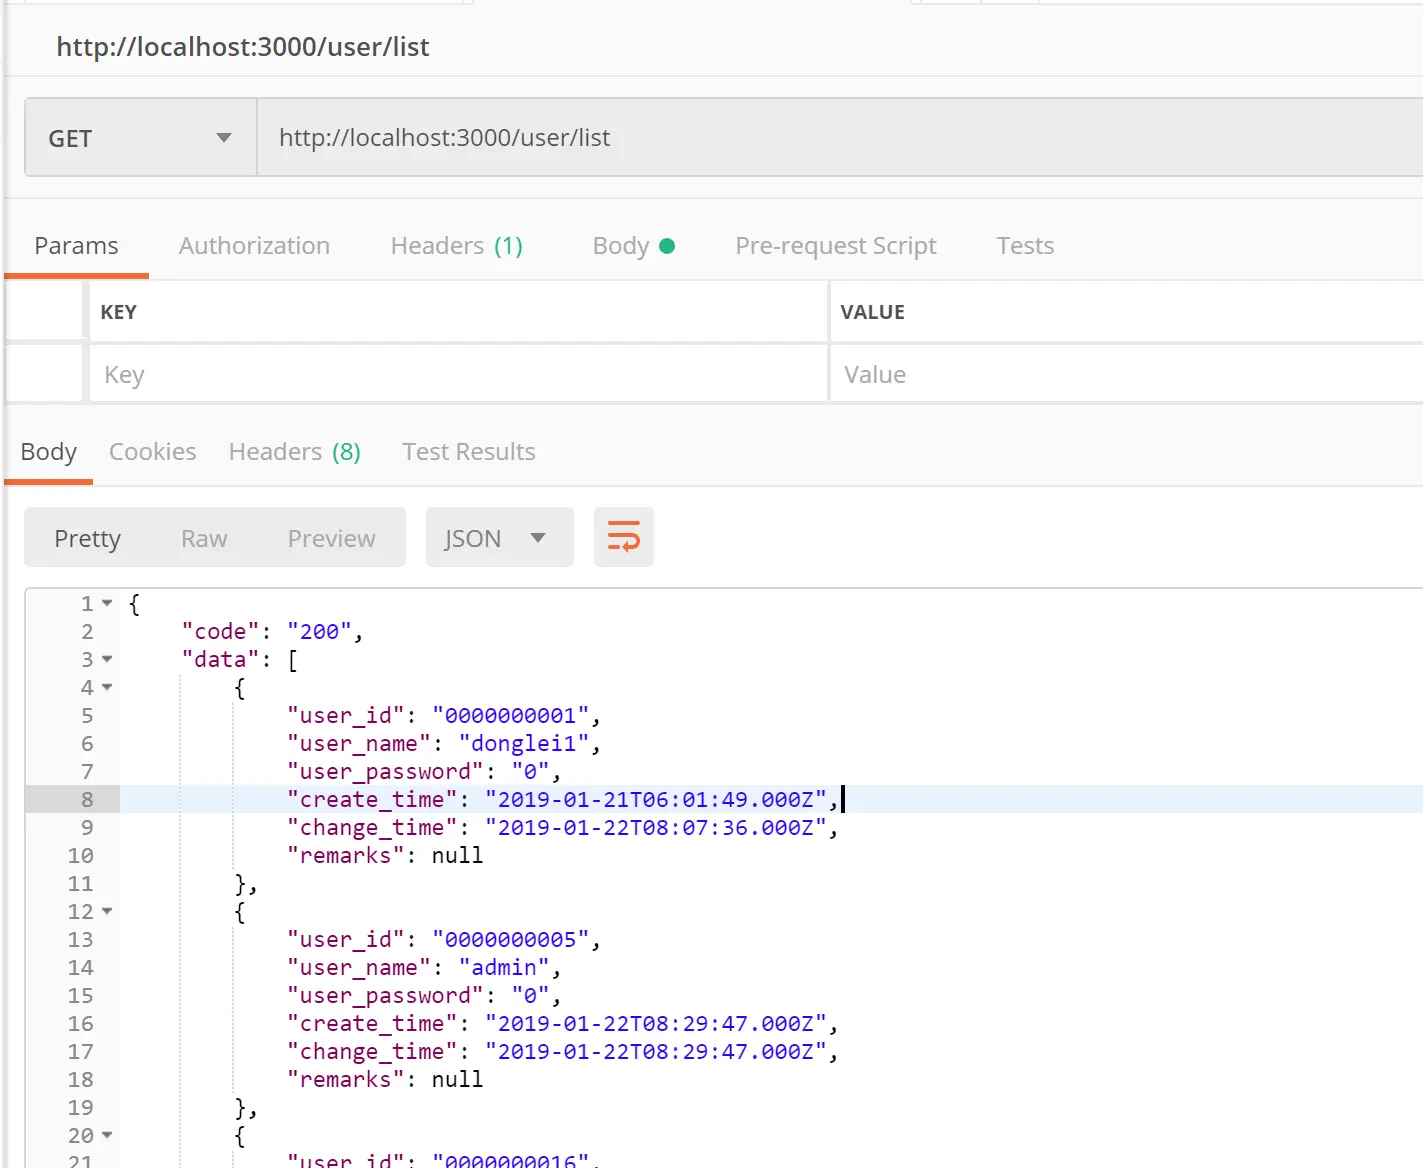
Task: Switch to Raw response view
Action: [204, 538]
